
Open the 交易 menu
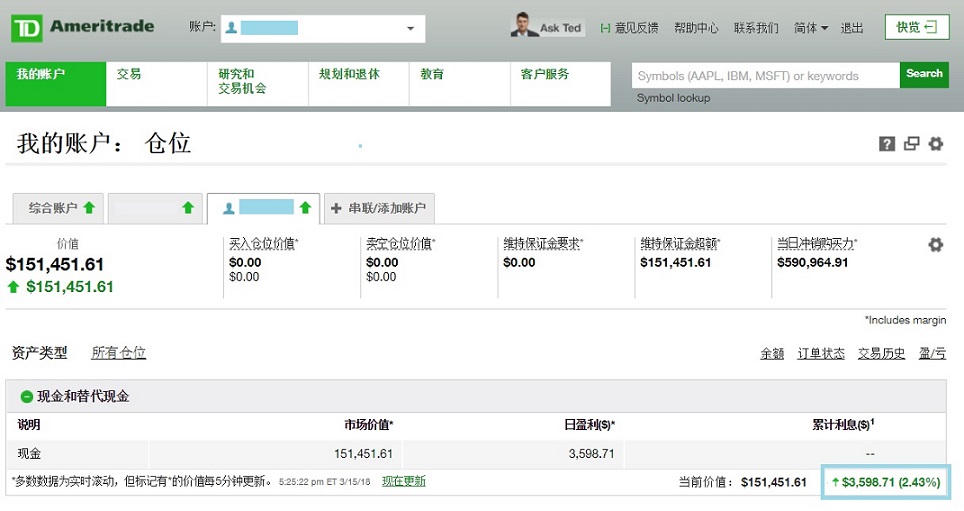click(x=129, y=74)
